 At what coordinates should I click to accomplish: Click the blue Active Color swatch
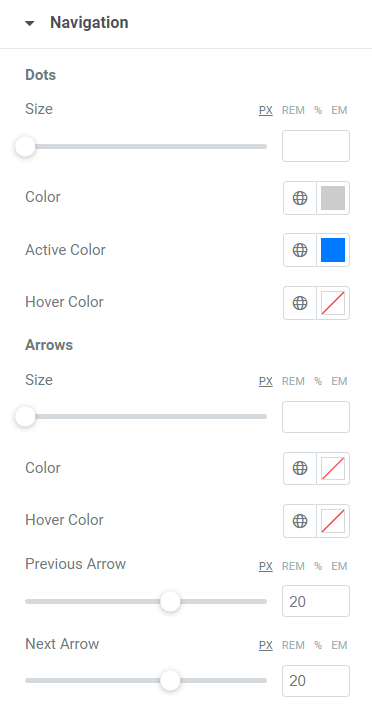click(333, 250)
